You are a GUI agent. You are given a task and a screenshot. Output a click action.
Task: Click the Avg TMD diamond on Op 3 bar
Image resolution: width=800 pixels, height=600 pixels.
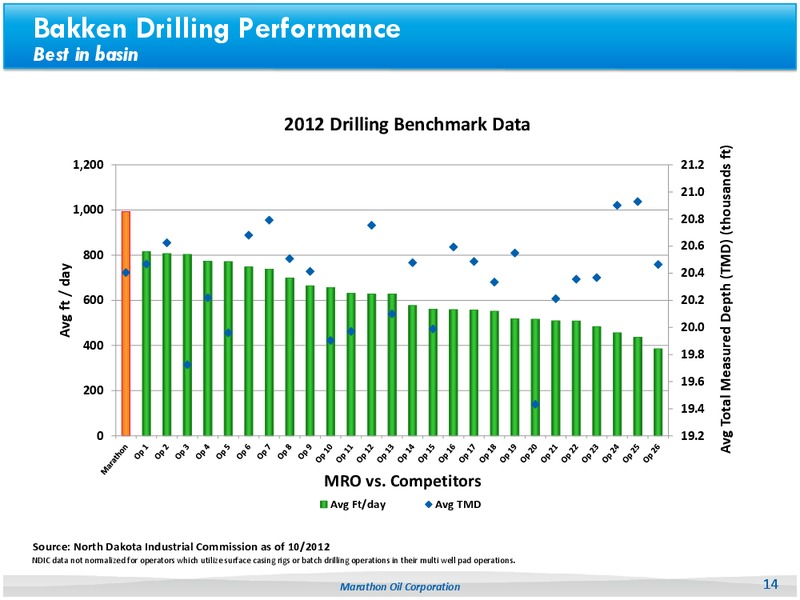[187, 365]
